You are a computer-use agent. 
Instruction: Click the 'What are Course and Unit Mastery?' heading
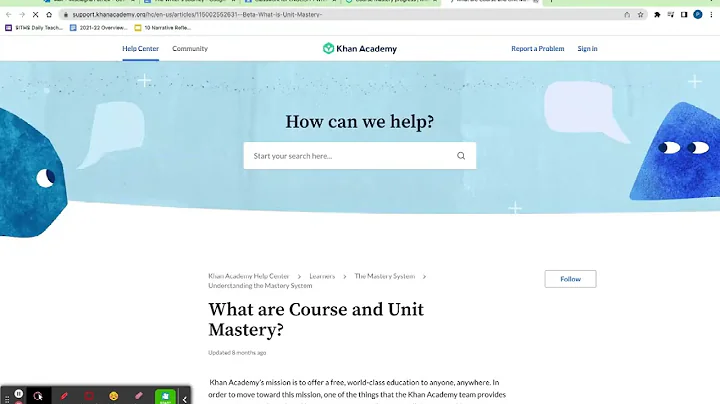tap(316, 320)
